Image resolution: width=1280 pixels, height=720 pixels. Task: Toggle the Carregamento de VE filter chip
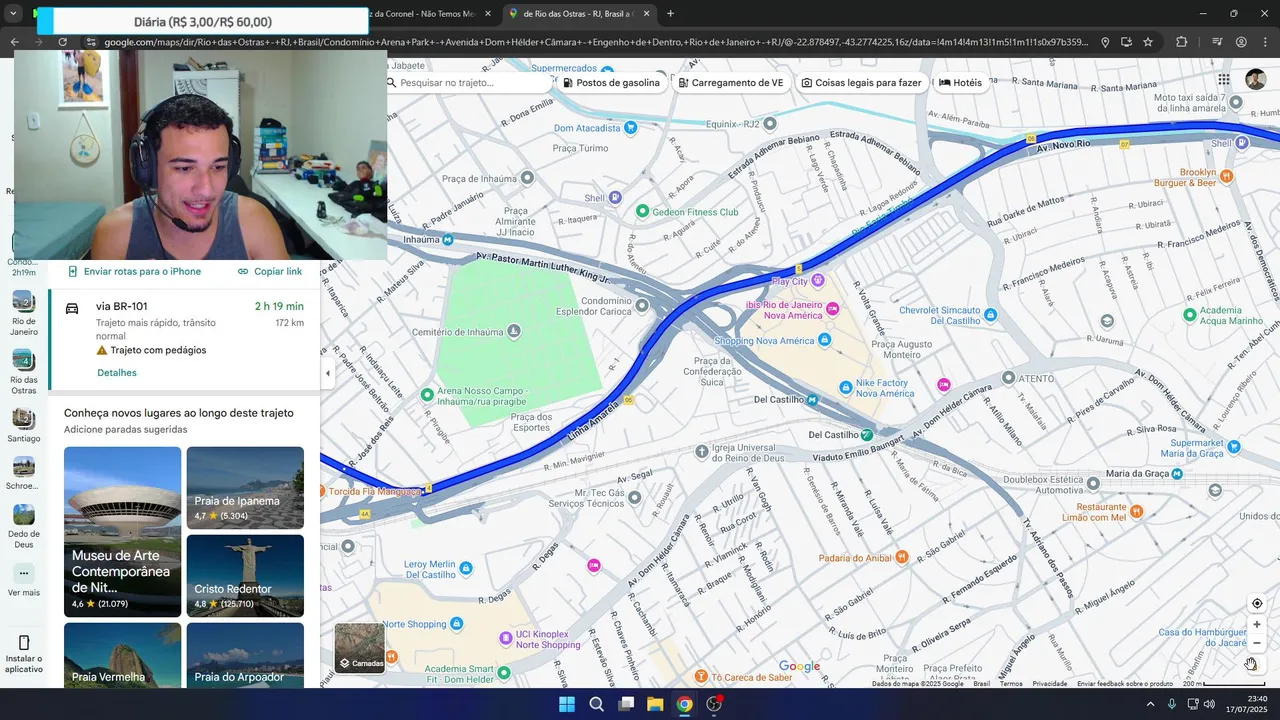[730, 83]
